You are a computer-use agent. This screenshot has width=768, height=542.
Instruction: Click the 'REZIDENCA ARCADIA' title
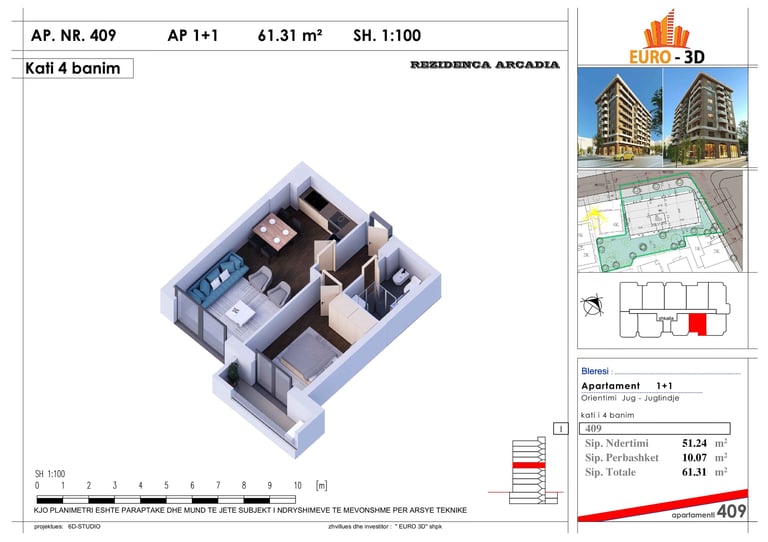coord(484,65)
